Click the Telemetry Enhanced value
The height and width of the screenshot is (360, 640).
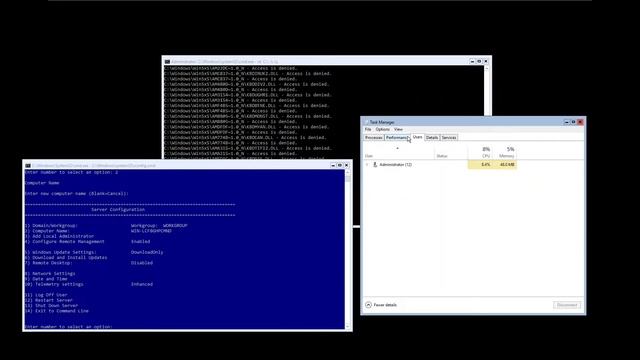point(142,284)
